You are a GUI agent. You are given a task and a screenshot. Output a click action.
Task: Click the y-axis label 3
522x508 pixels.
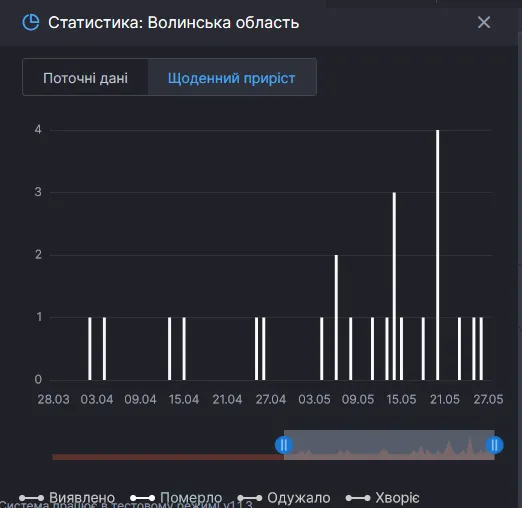(x=38, y=192)
